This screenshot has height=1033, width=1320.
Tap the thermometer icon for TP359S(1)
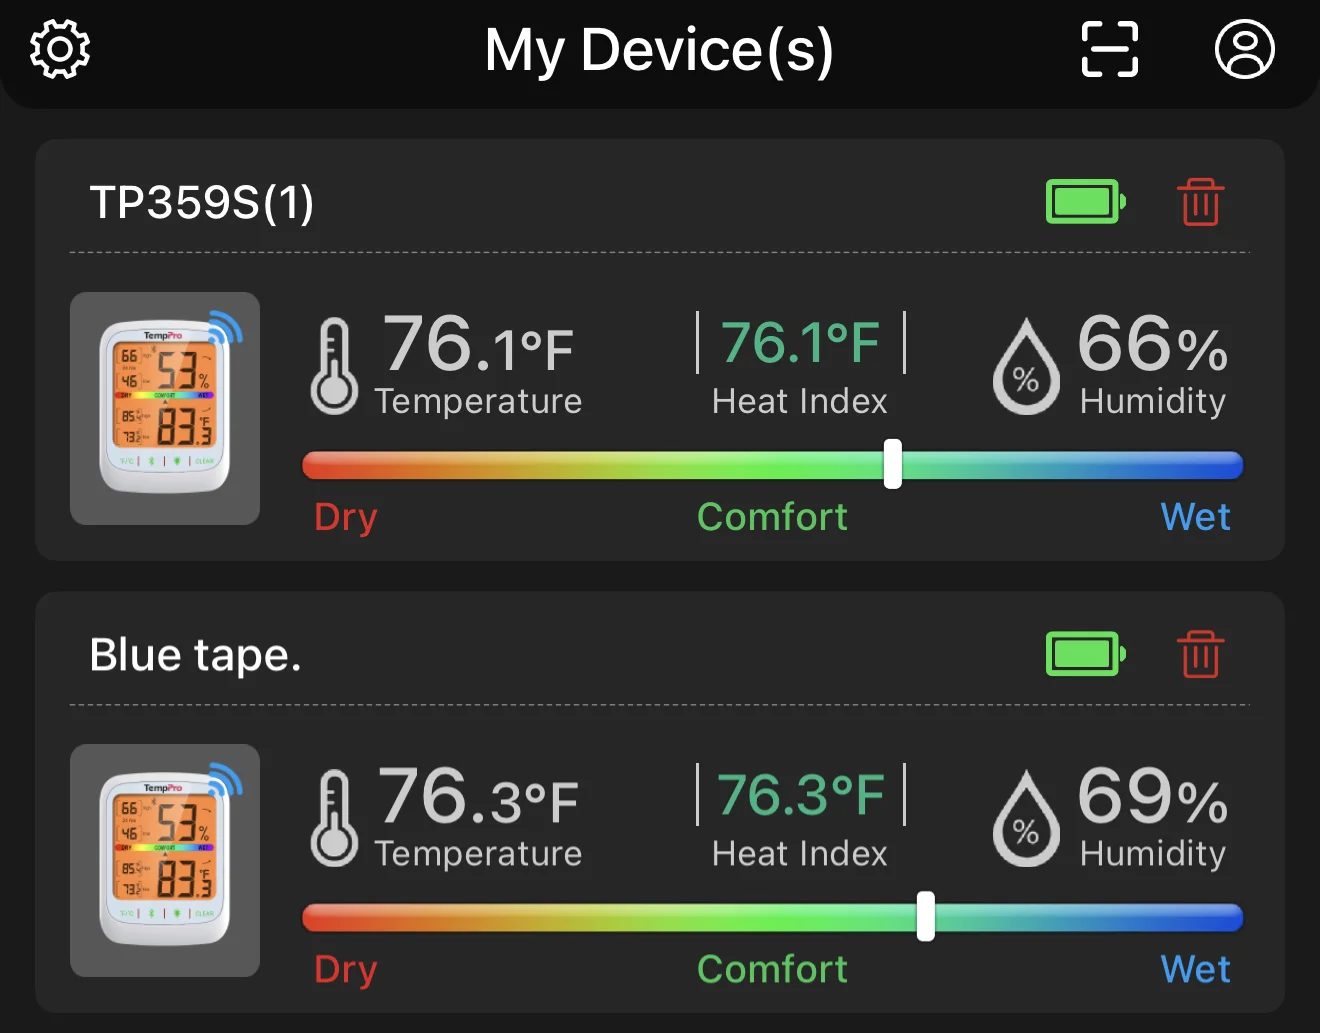click(x=334, y=366)
